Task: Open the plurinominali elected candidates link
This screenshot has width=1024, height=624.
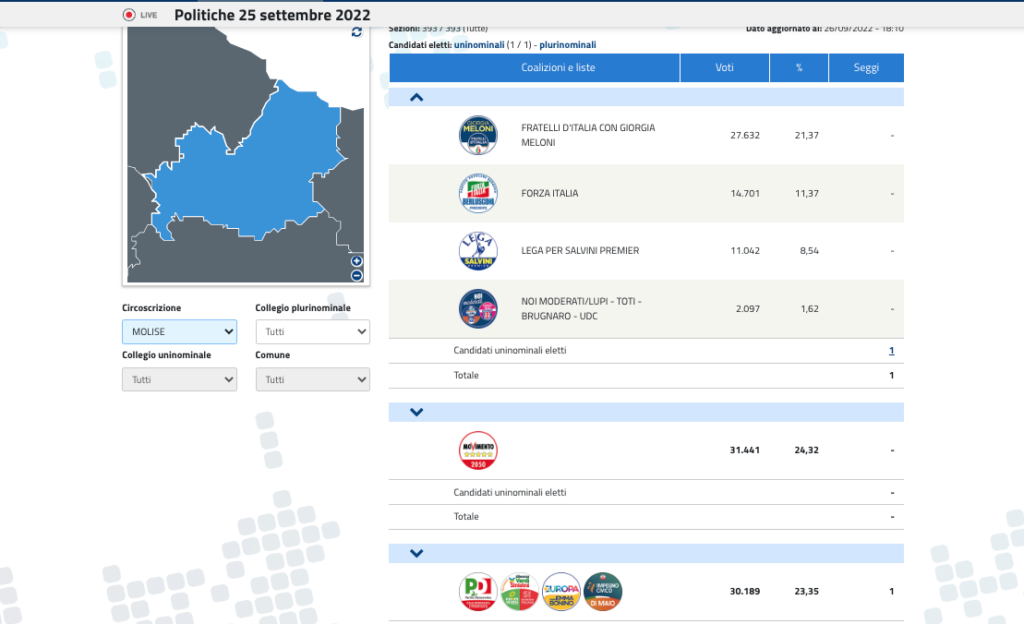Action: pos(568,45)
